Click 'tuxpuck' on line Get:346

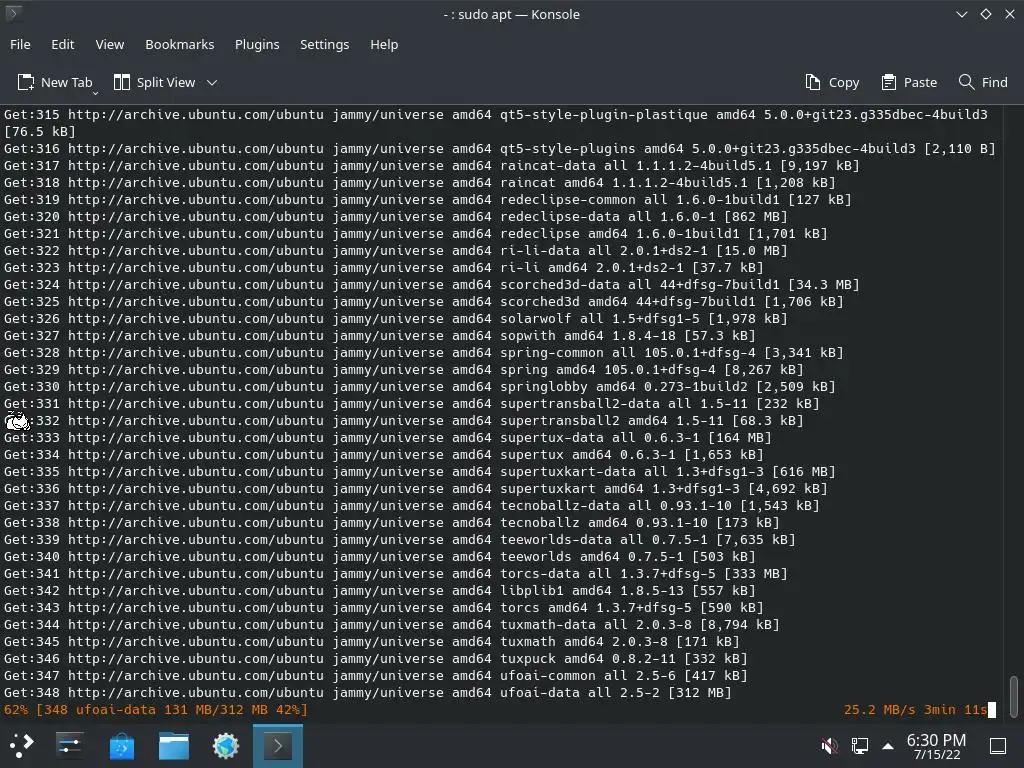click(528, 658)
